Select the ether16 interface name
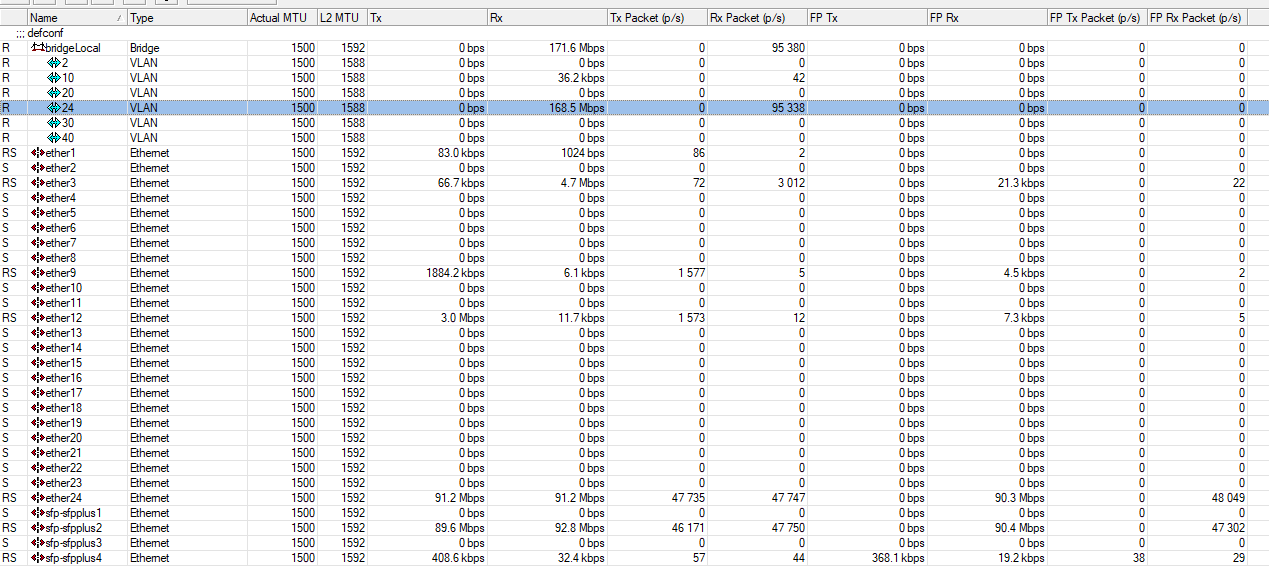The width and height of the screenshot is (1269, 587). [64, 378]
